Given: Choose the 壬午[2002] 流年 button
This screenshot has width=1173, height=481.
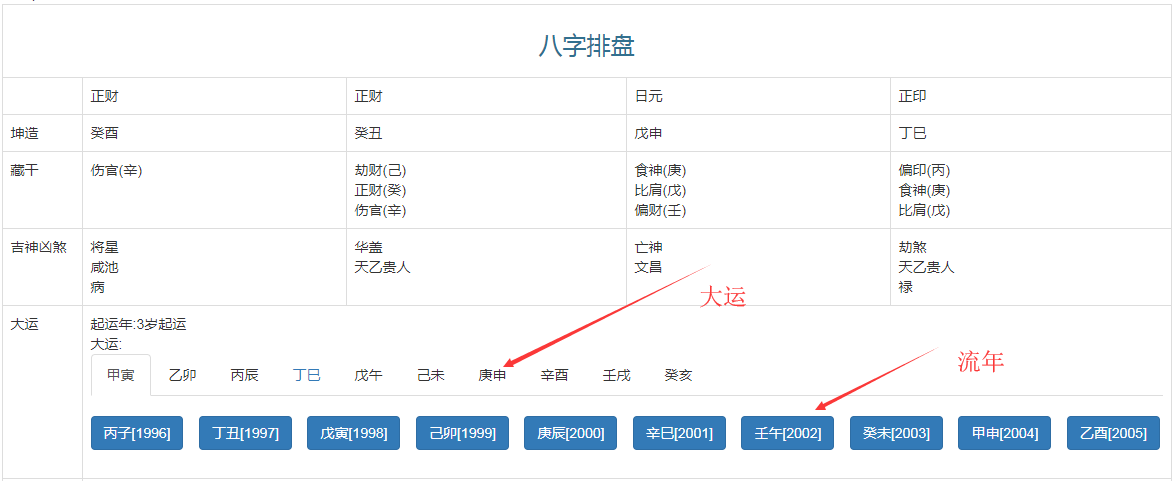Looking at the screenshot, I should (787, 433).
